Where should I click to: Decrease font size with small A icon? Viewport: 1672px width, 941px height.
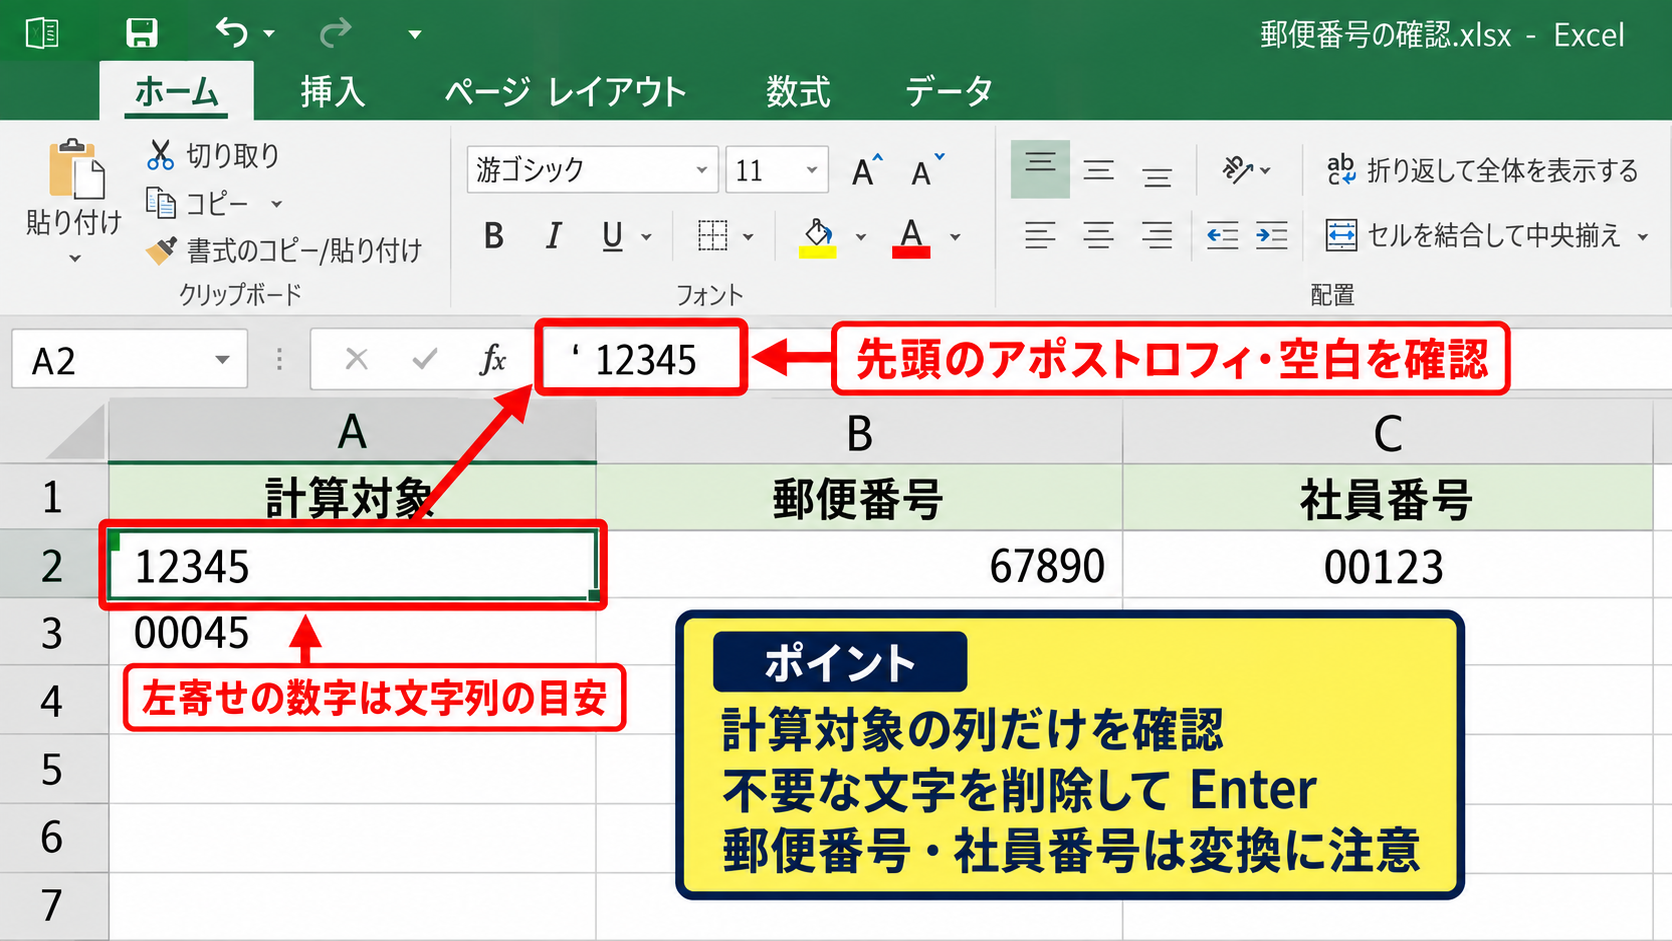coord(927,171)
